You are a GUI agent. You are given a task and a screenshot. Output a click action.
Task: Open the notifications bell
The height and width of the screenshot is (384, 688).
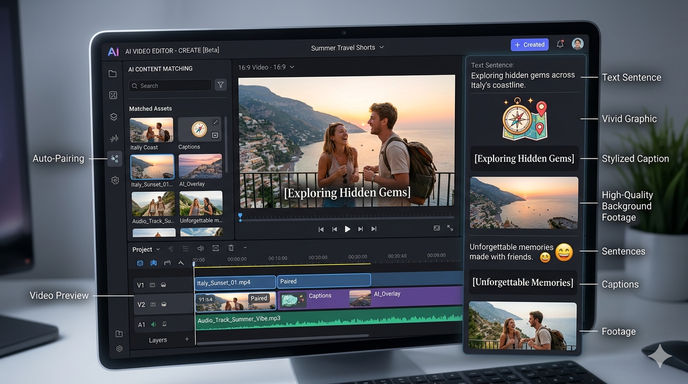(560, 44)
